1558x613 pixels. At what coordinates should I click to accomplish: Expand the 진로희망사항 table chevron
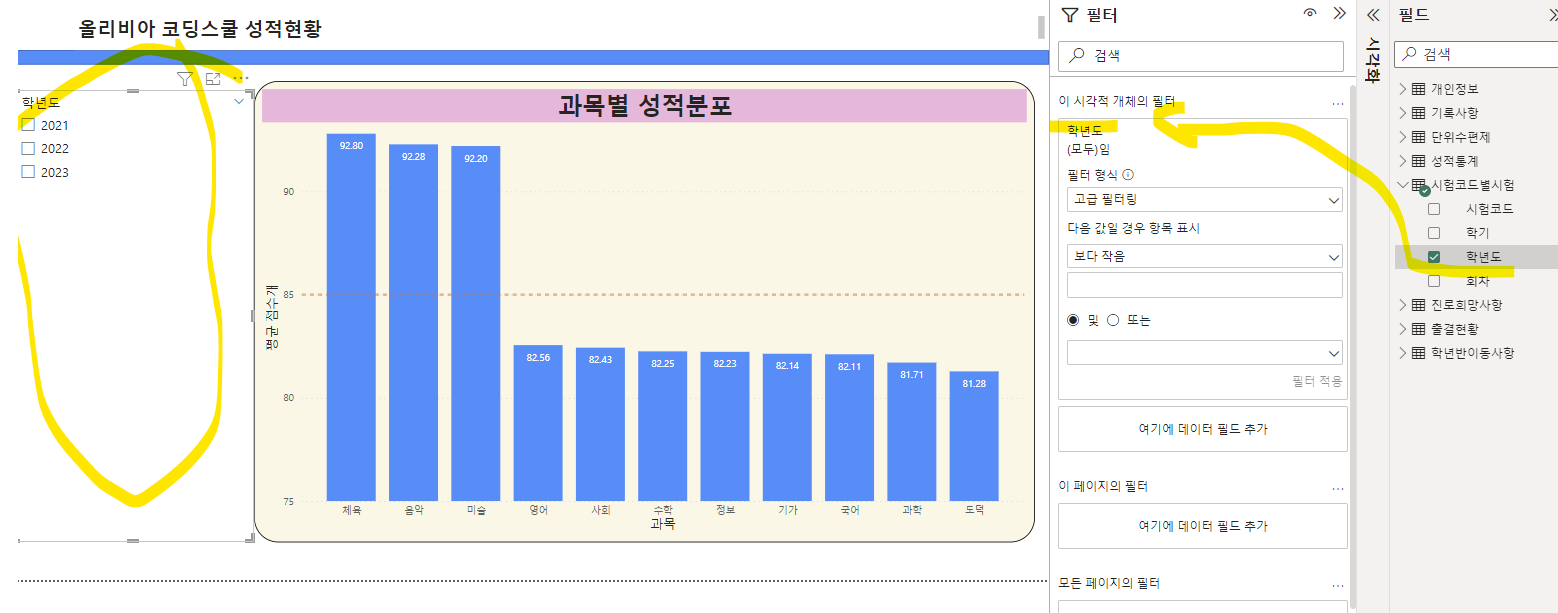point(1402,305)
